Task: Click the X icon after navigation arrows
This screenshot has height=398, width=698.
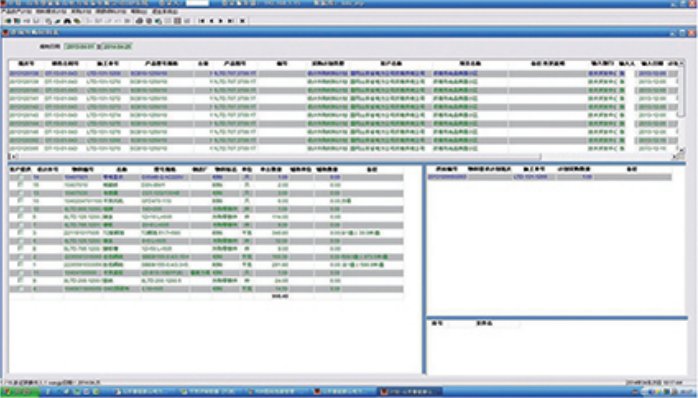Action: coord(243,21)
